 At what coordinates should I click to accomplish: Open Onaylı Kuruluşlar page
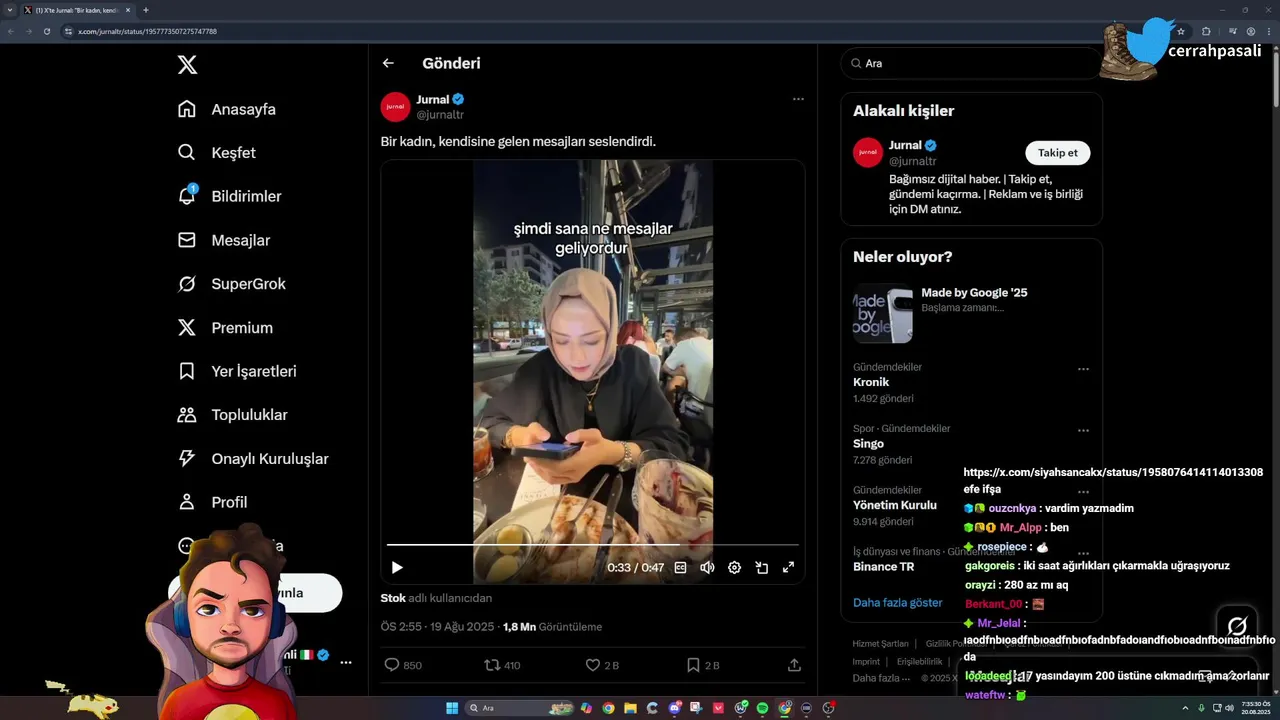(x=252, y=458)
